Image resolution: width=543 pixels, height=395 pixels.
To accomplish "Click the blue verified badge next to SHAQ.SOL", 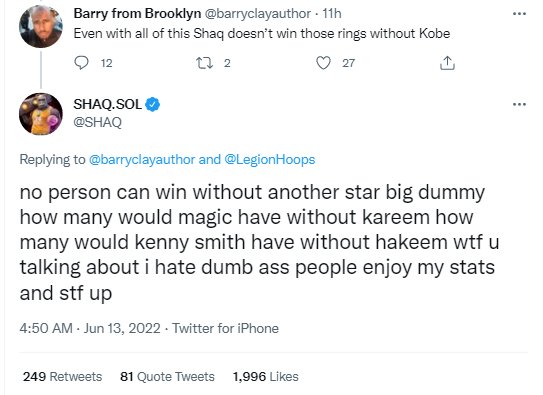I will [152, 104].
